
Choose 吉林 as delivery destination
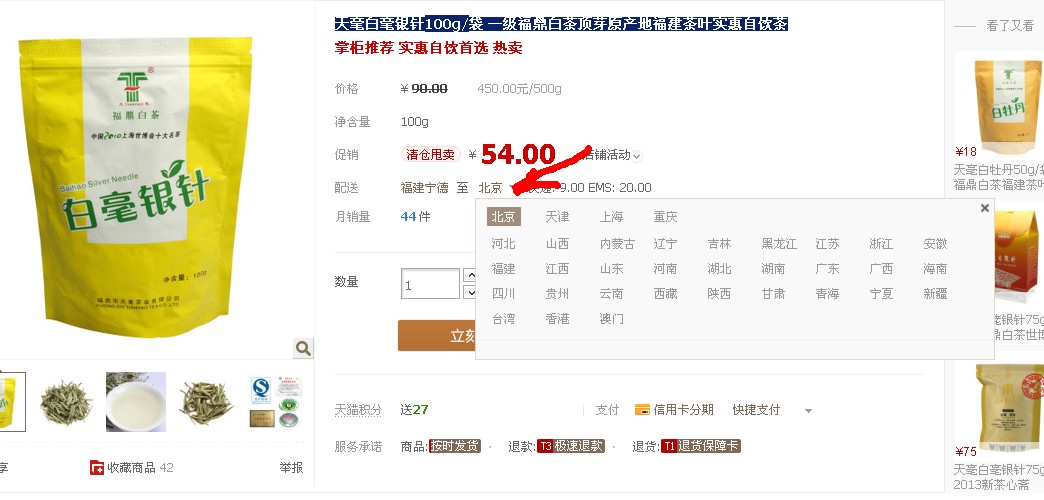click(719, 244)
